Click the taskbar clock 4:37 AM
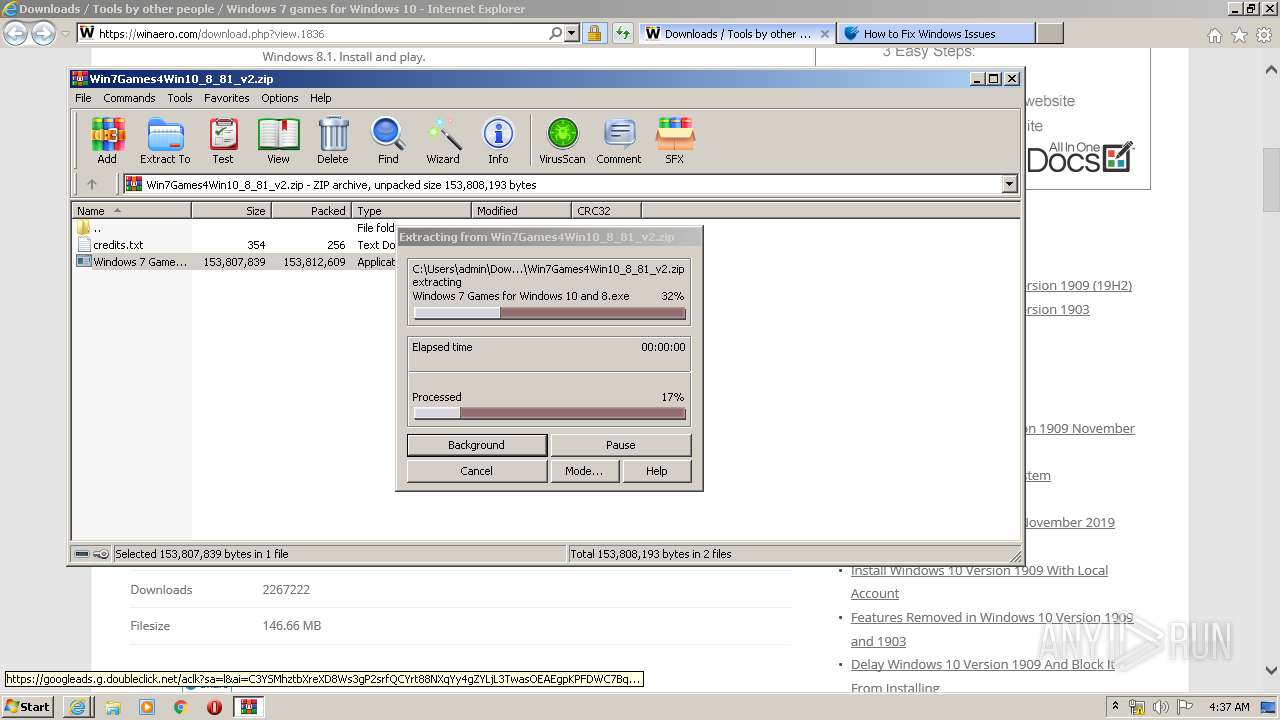The image size is (1280, 720). [1229, 707]
